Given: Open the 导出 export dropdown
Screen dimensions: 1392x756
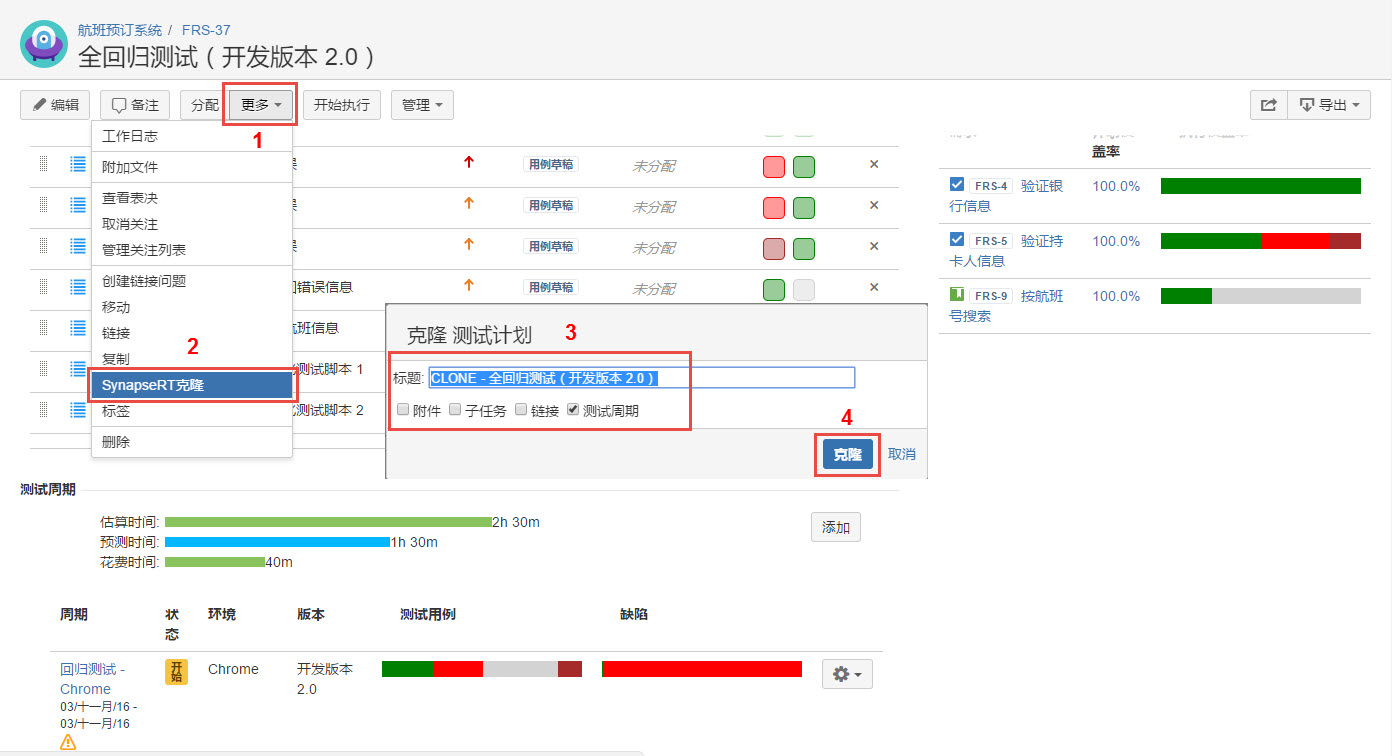Looking at the screenshot, I should tap(1328, 105).
